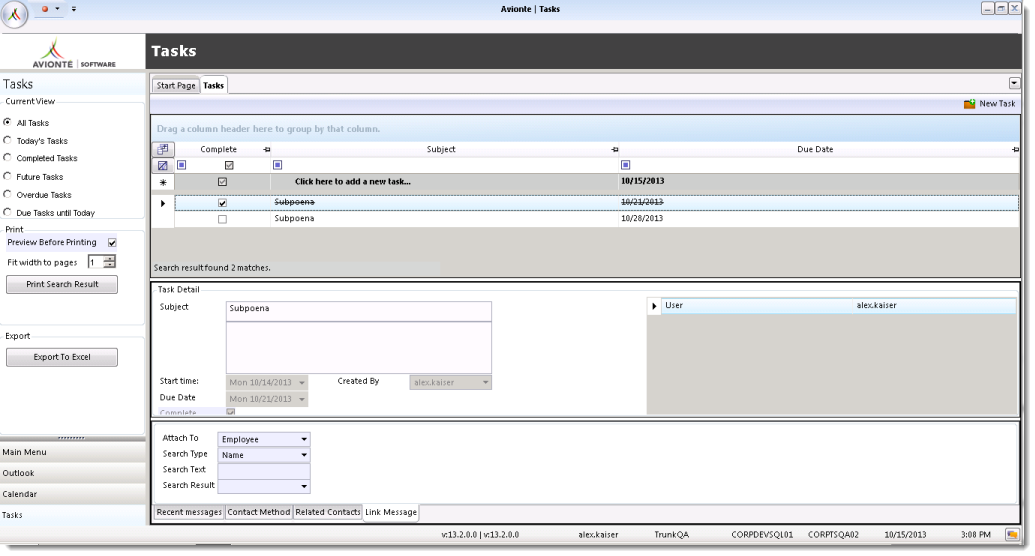Image resolution: width=1035 pixels, height=556 pixels.
Task: Open the dropdown next to red circle
Action: pos(57,9)
